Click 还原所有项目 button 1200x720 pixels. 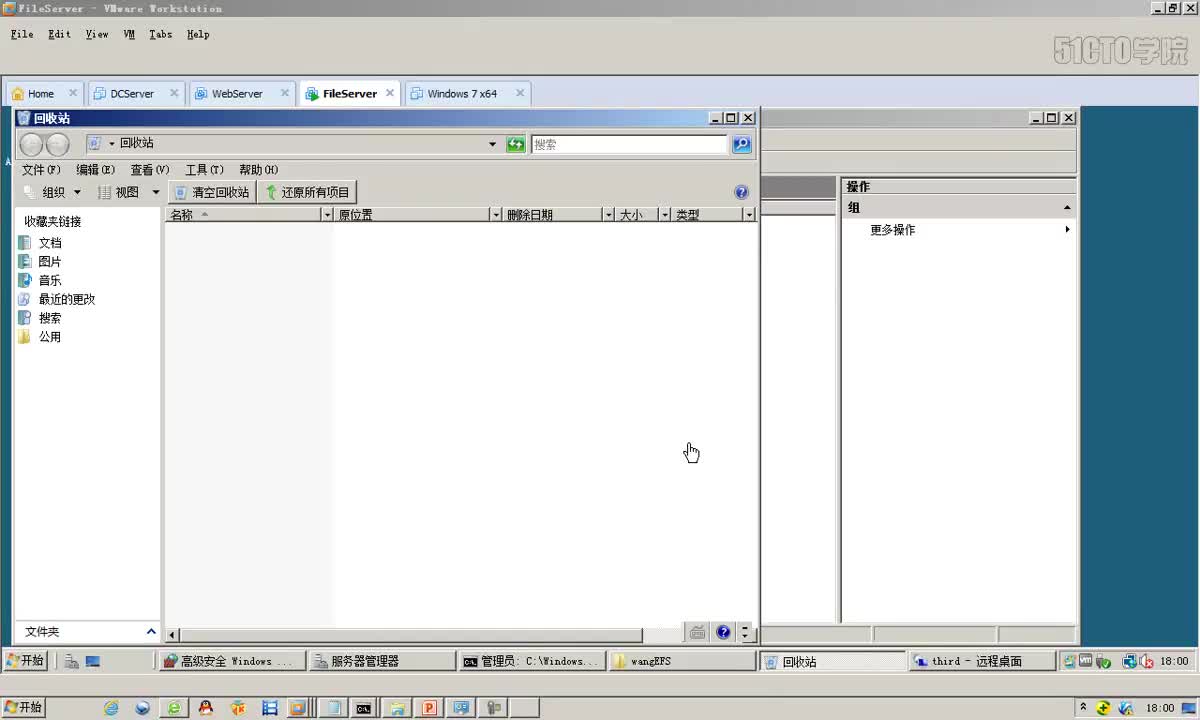tap(307, 192)
